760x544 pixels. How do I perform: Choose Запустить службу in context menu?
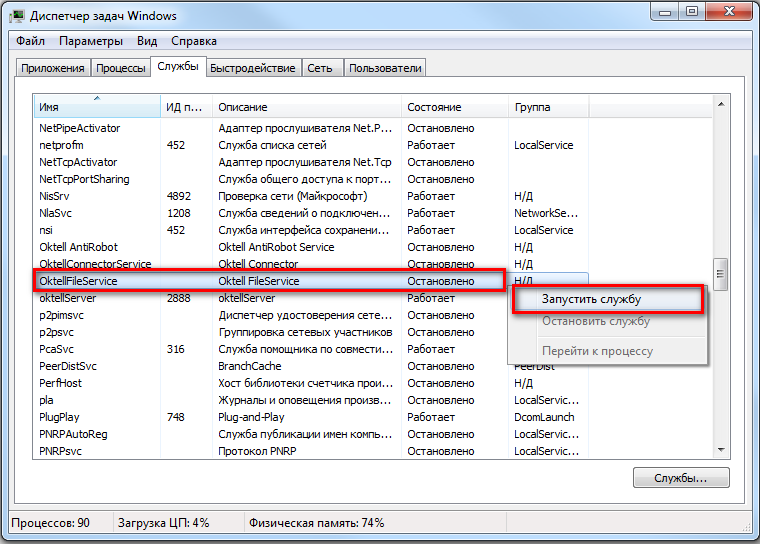(590, 299)
